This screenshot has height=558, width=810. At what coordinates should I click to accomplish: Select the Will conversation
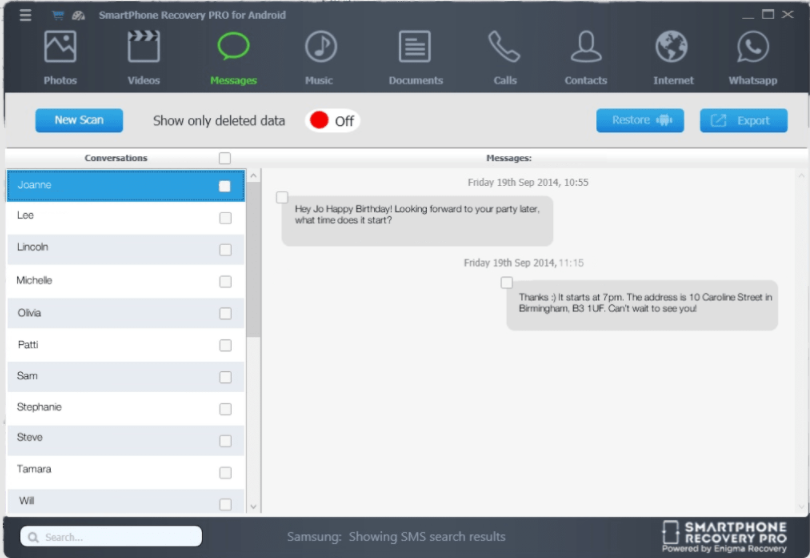coord(126,501)
